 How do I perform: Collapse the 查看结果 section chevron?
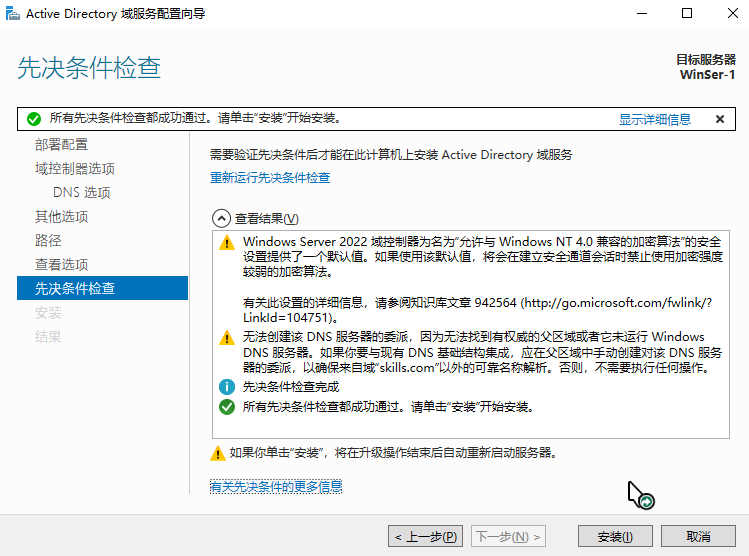pyautogui.click(x=221, y=219)
